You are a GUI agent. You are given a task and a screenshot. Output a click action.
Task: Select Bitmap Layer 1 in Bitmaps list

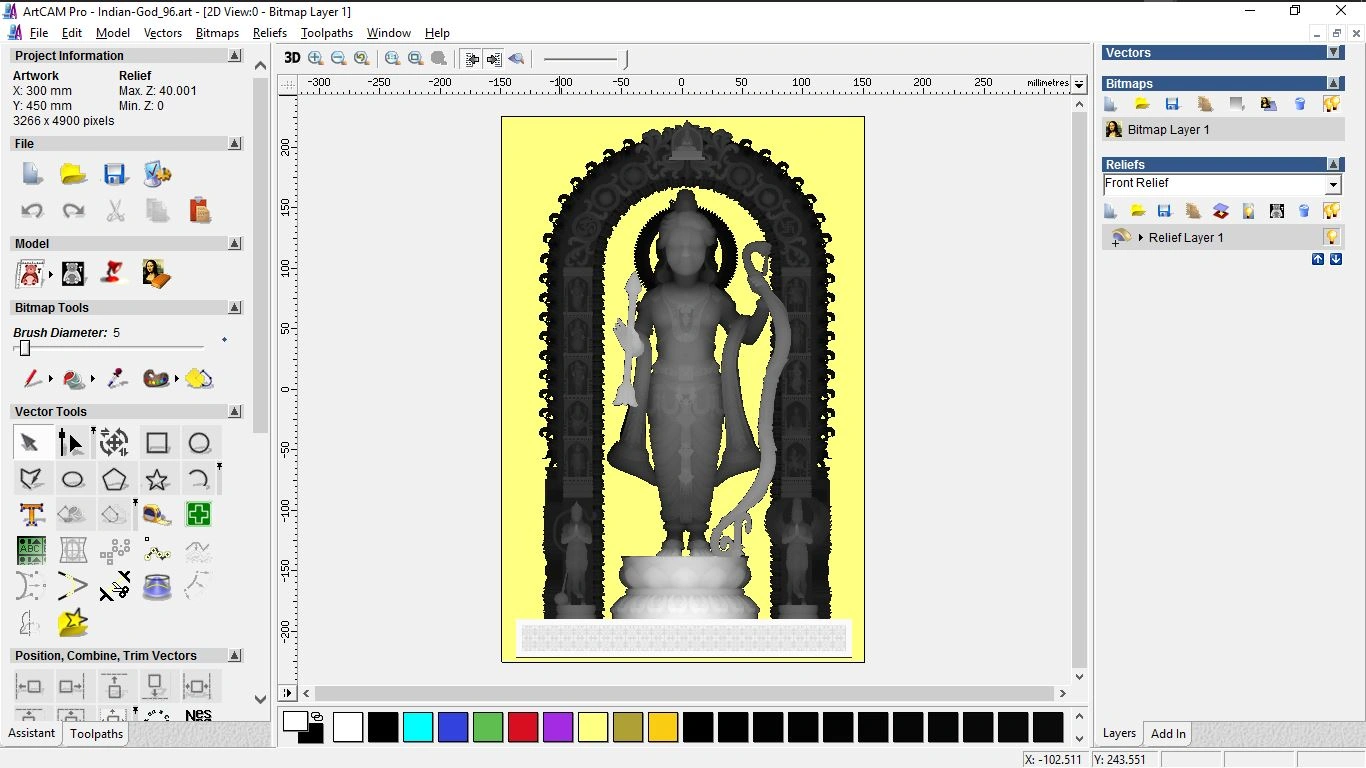(1168, 130)
